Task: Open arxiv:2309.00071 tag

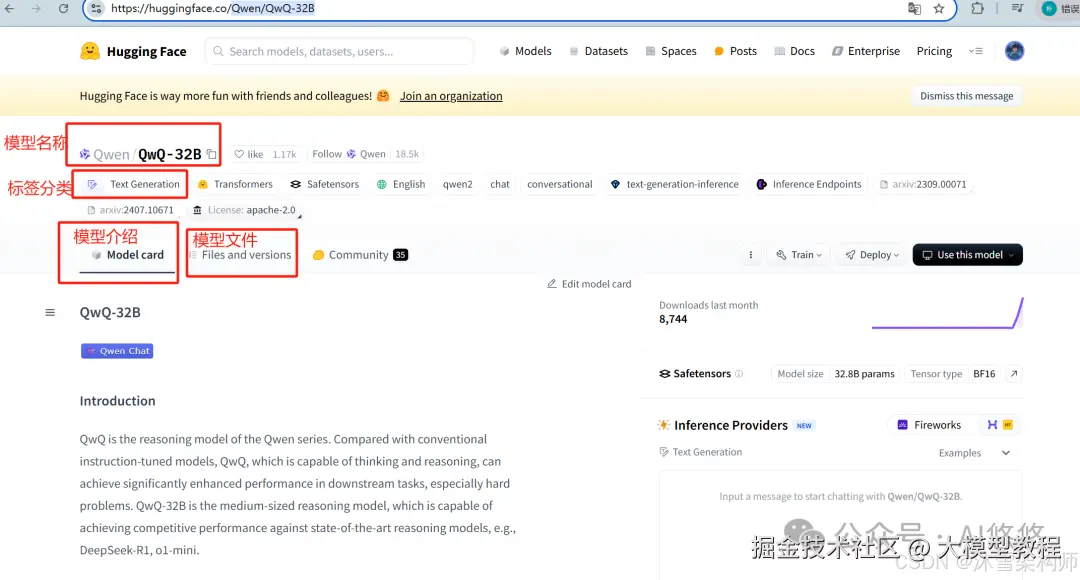Action: [x=923, y=184]
